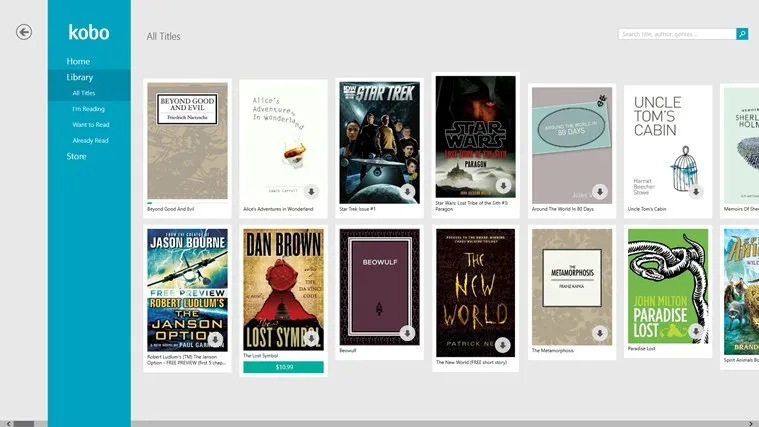Open the Star Trek Issue #1 cover
This screenshot has width=759, height=427.
coord(380,142)
